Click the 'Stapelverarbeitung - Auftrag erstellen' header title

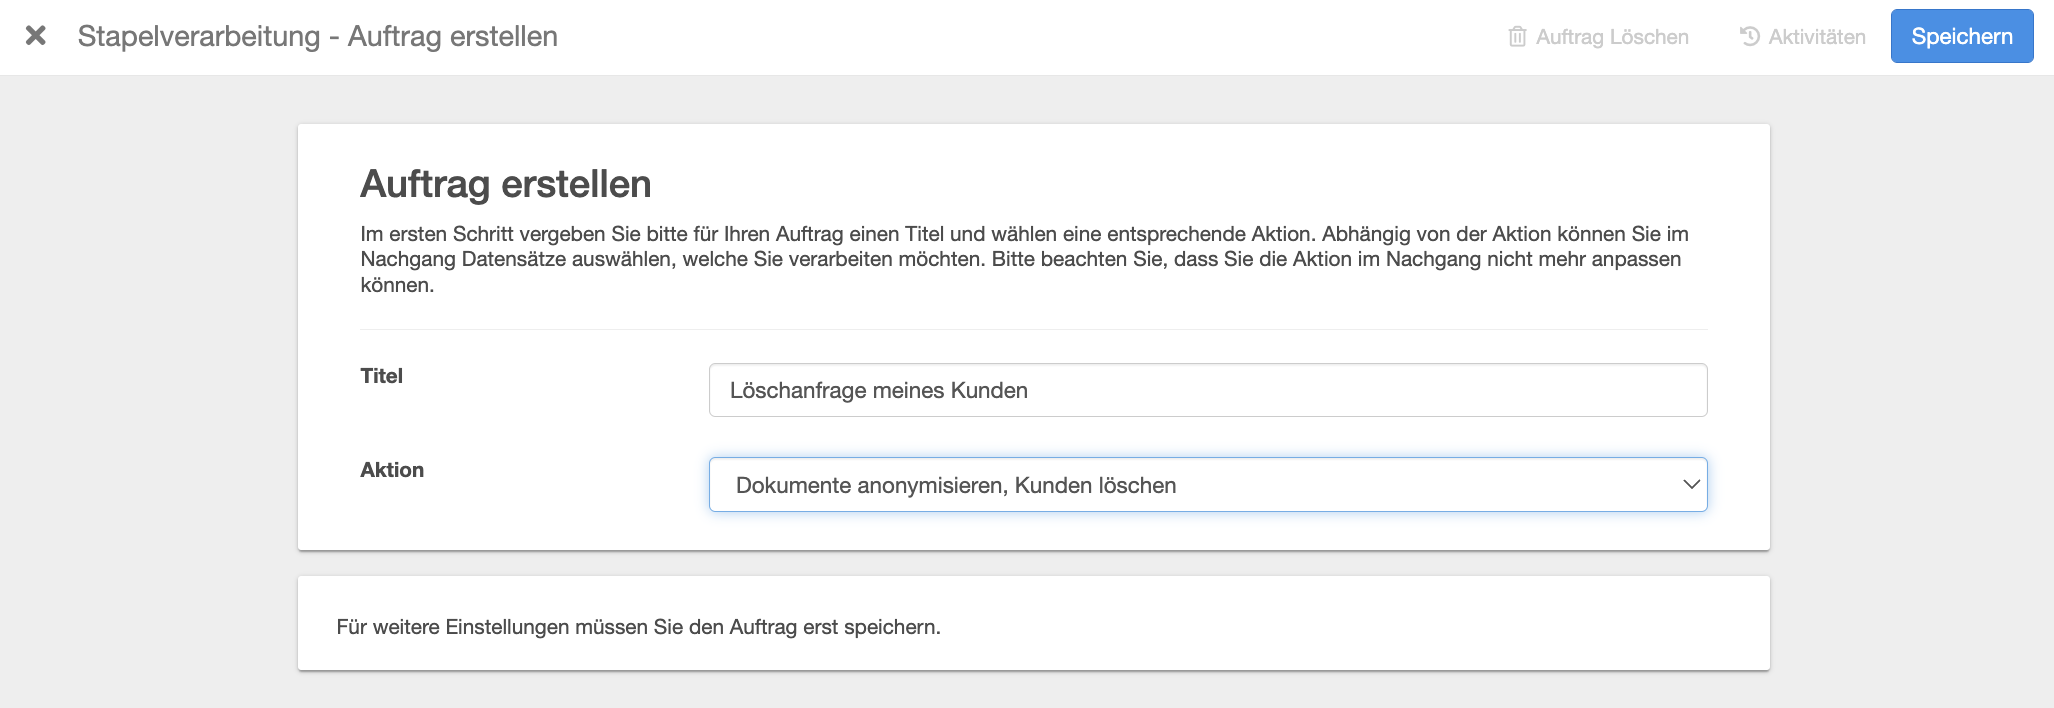coord(317,36)
